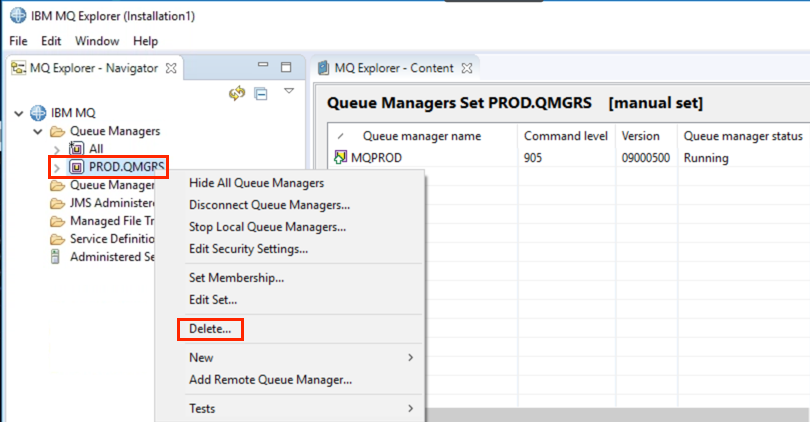Select the IBM MQ tree label
The width and height of the screenshot is (810, 422).
(x=73, y=113)
